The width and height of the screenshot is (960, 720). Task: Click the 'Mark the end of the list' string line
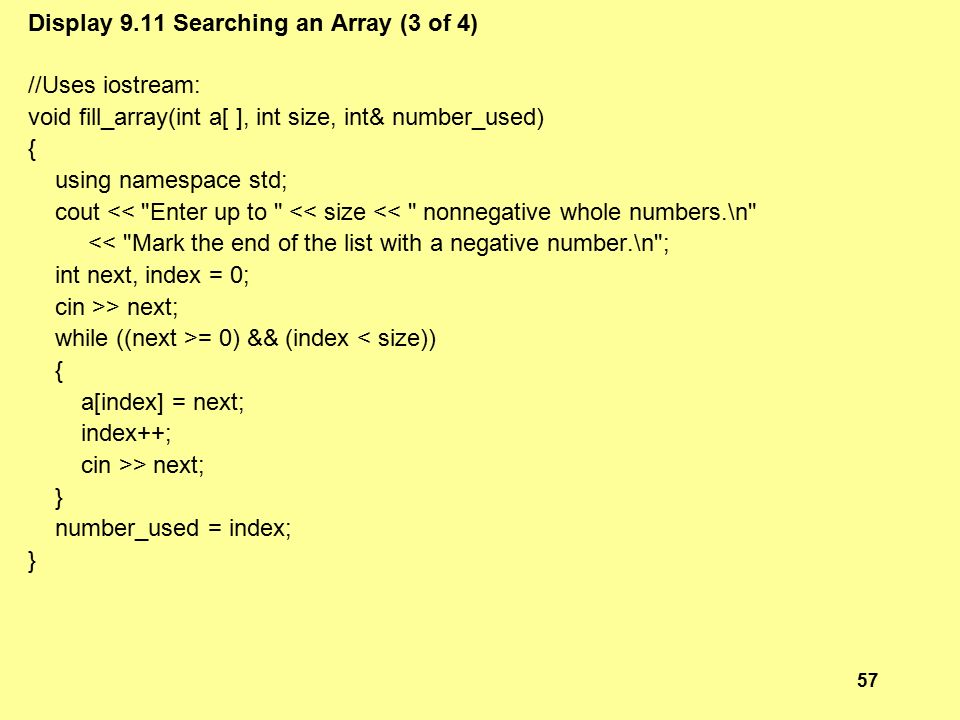tap(379, 244)
